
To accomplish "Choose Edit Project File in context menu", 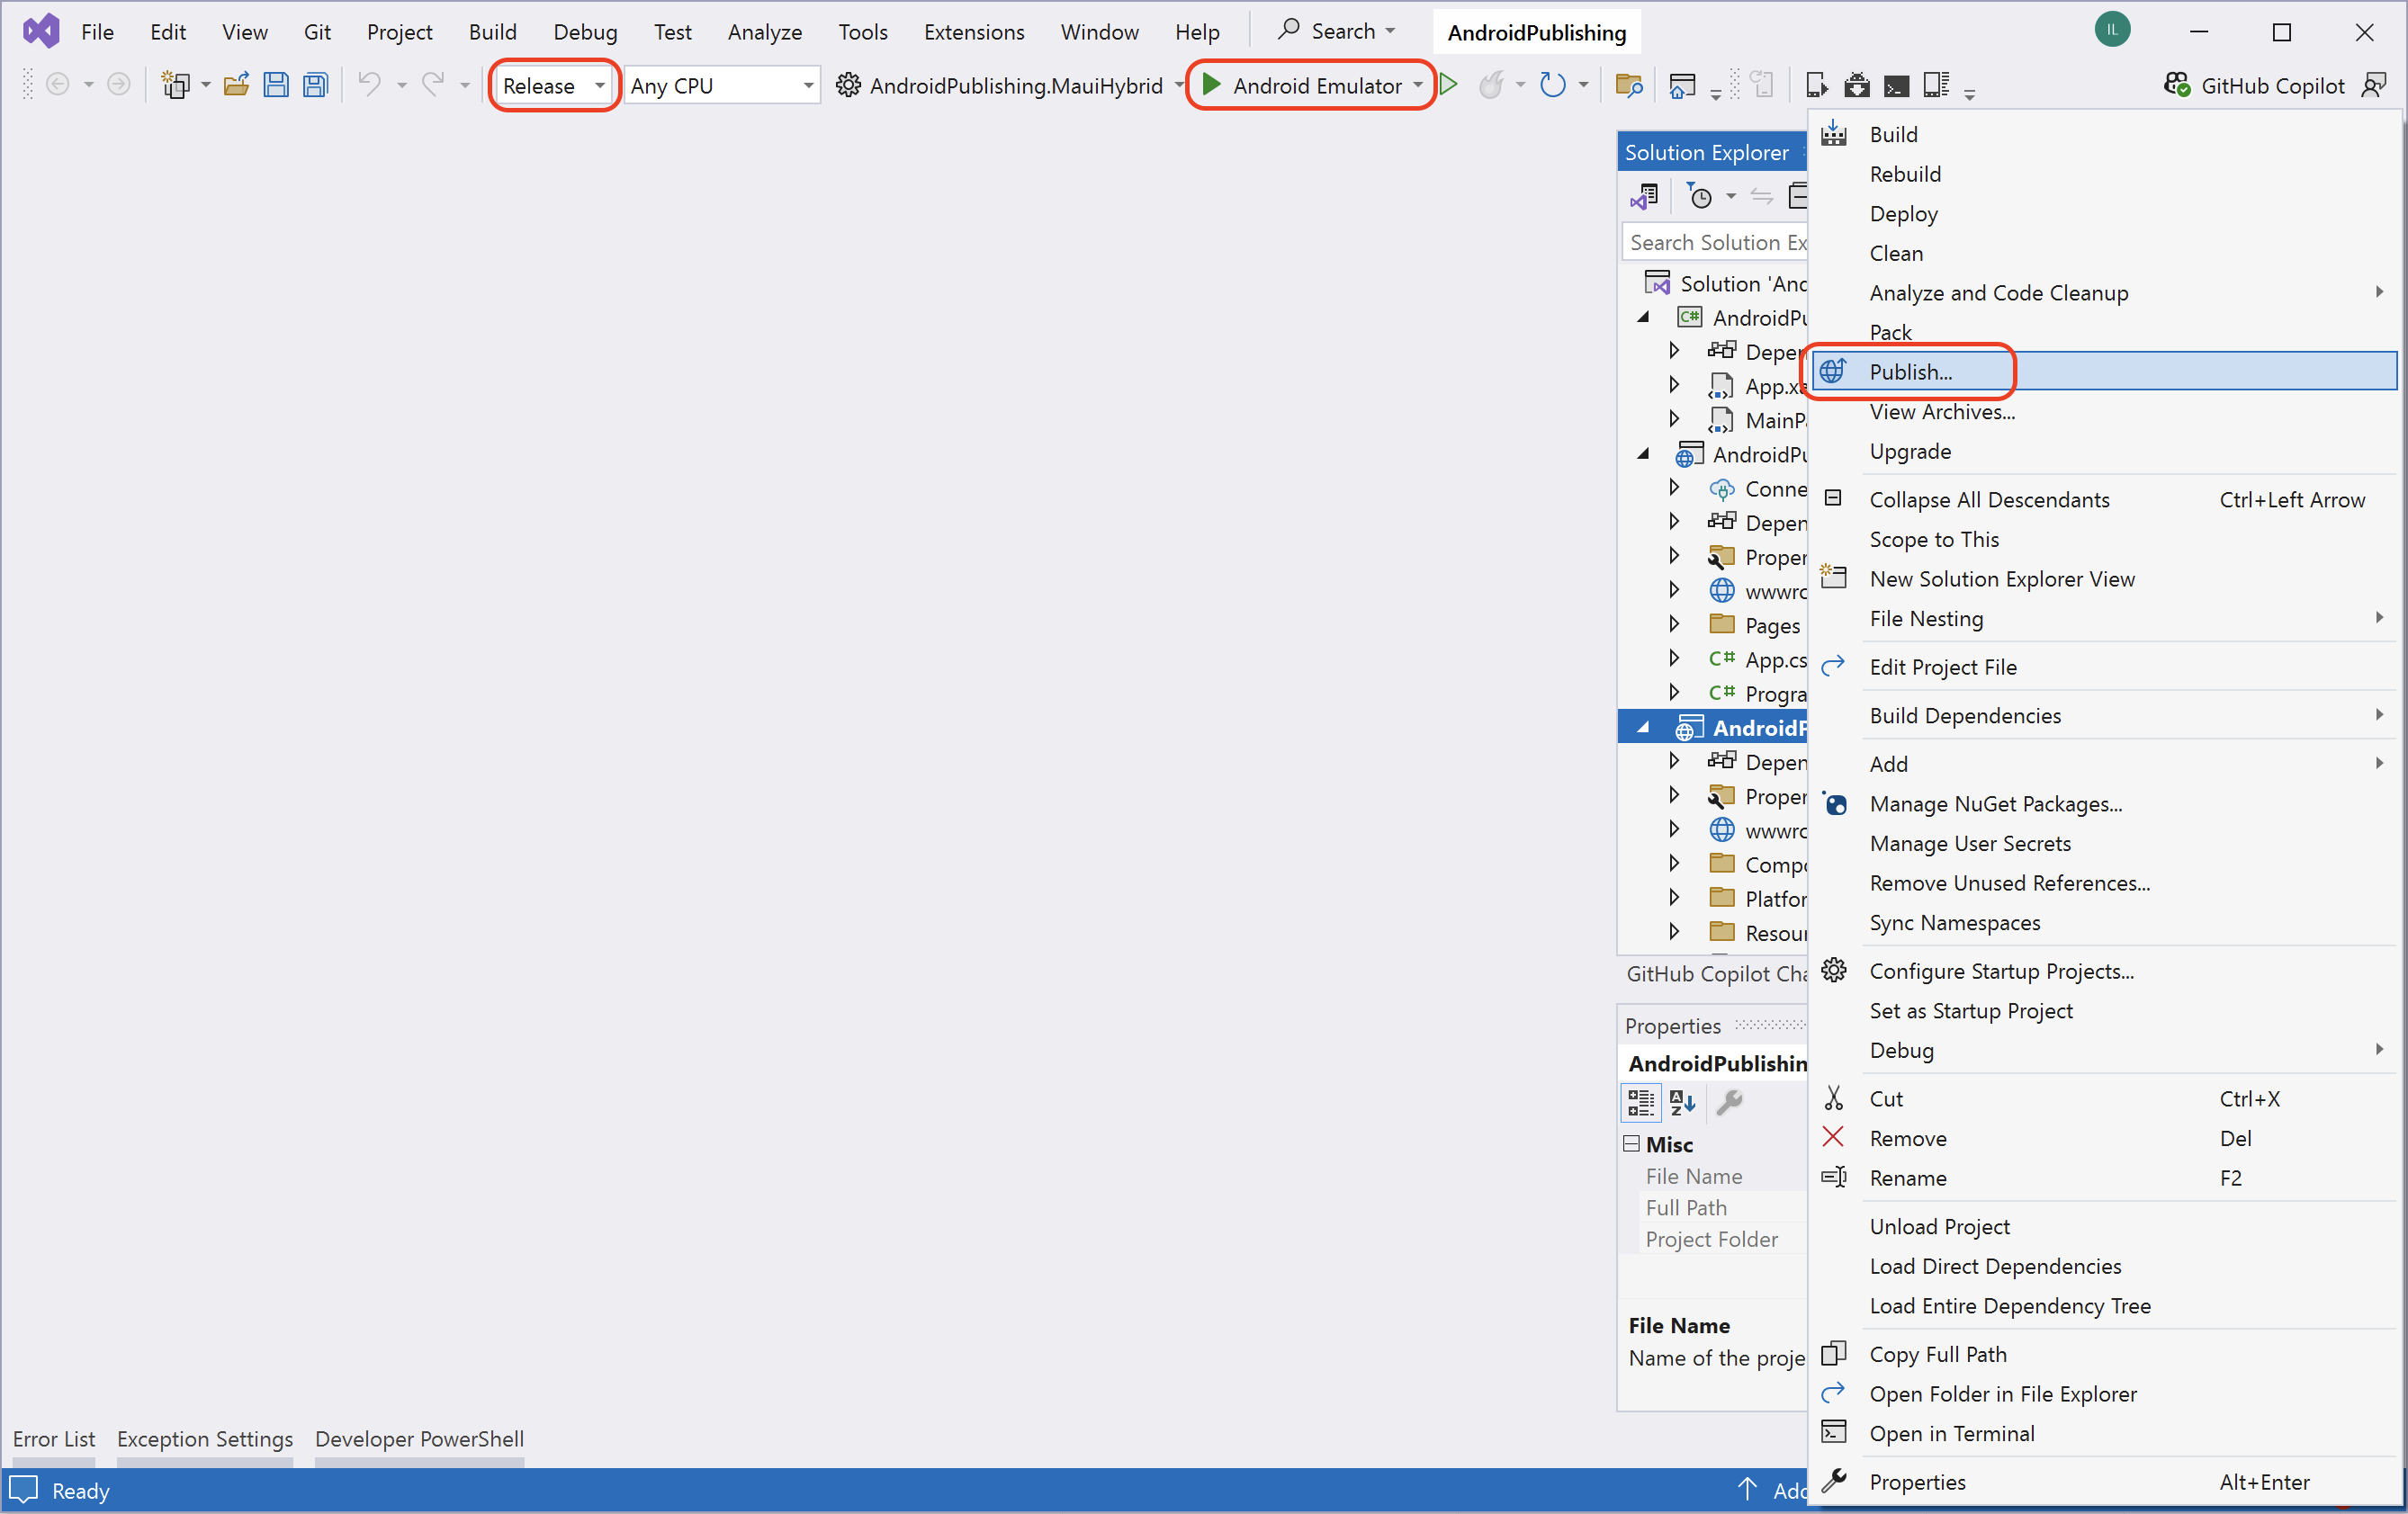I will coord(2104,667).
